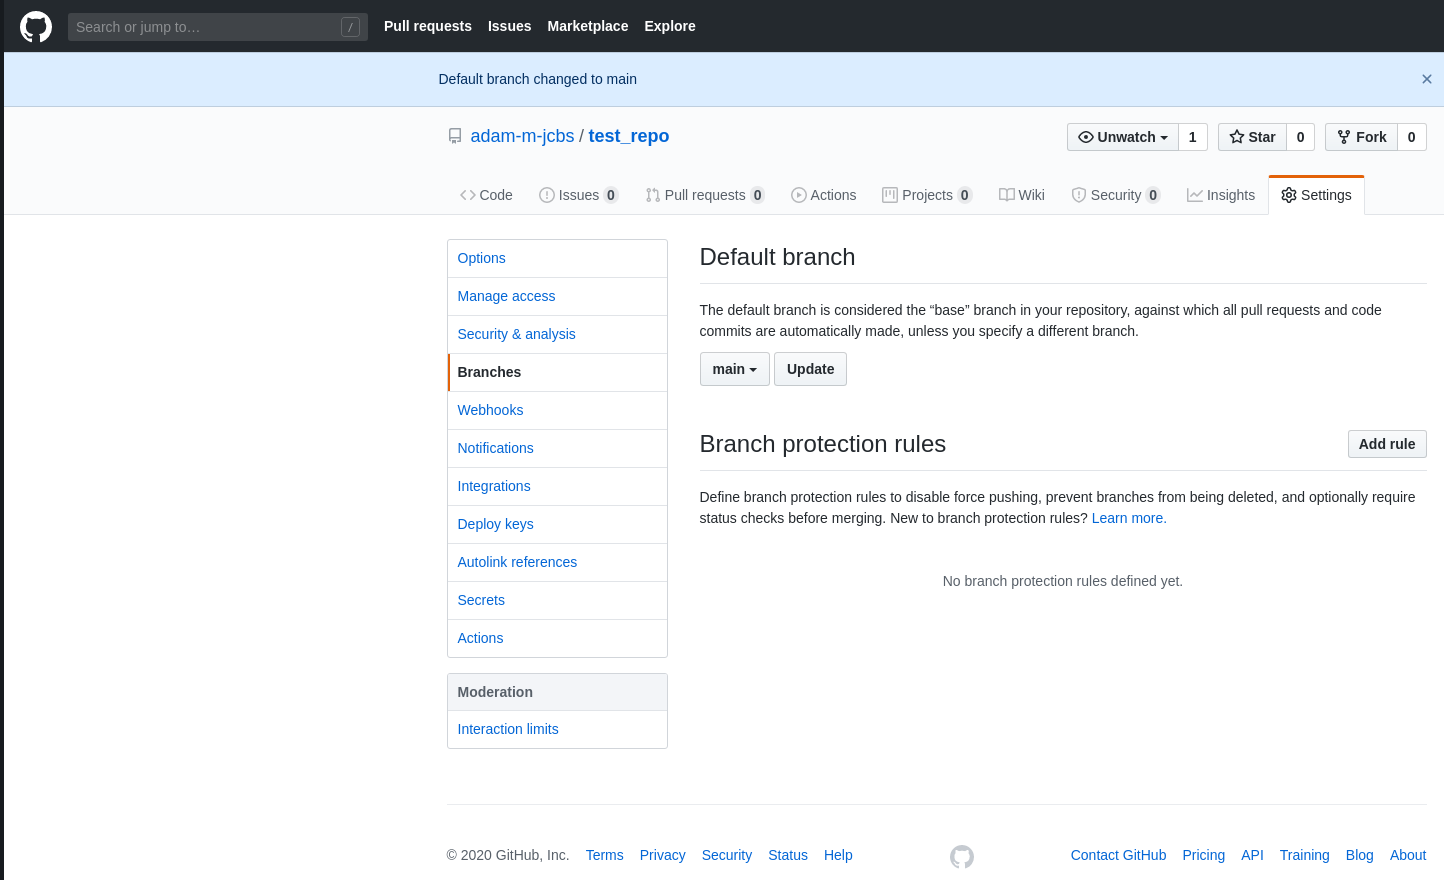Click the Moderation section header
Viewport: 1444px width, 880px height.
click(x=557, y=692)
